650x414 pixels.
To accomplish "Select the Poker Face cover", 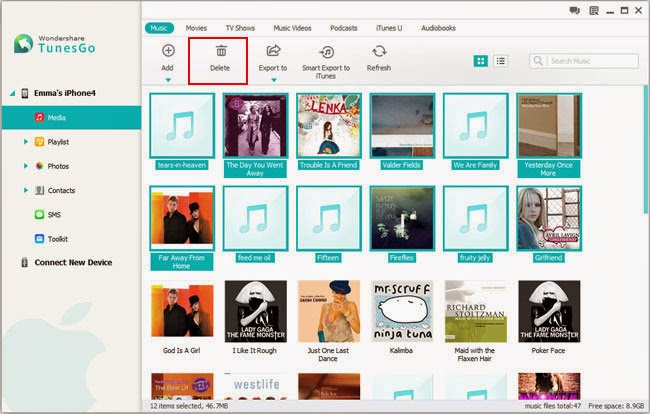I will point(549,311).
